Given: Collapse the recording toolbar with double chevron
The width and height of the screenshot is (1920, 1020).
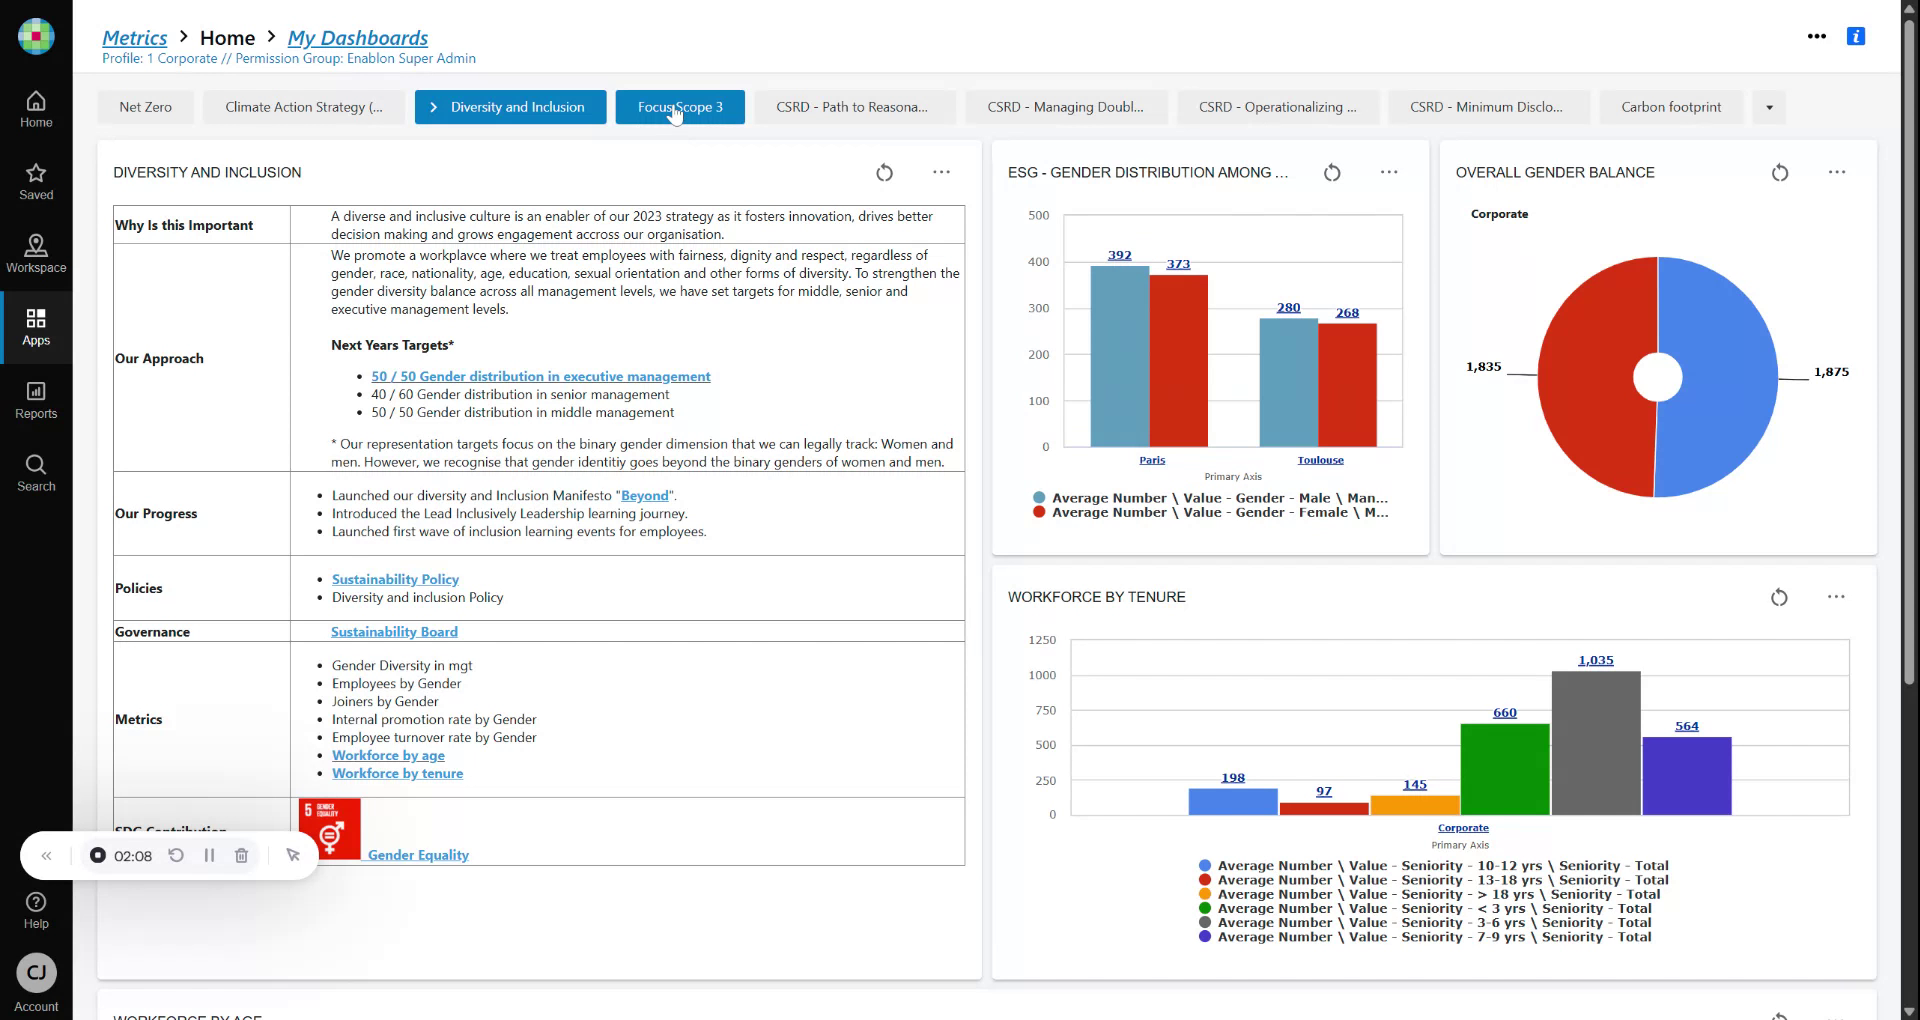Looking at the screenshot, I should 46,856.
